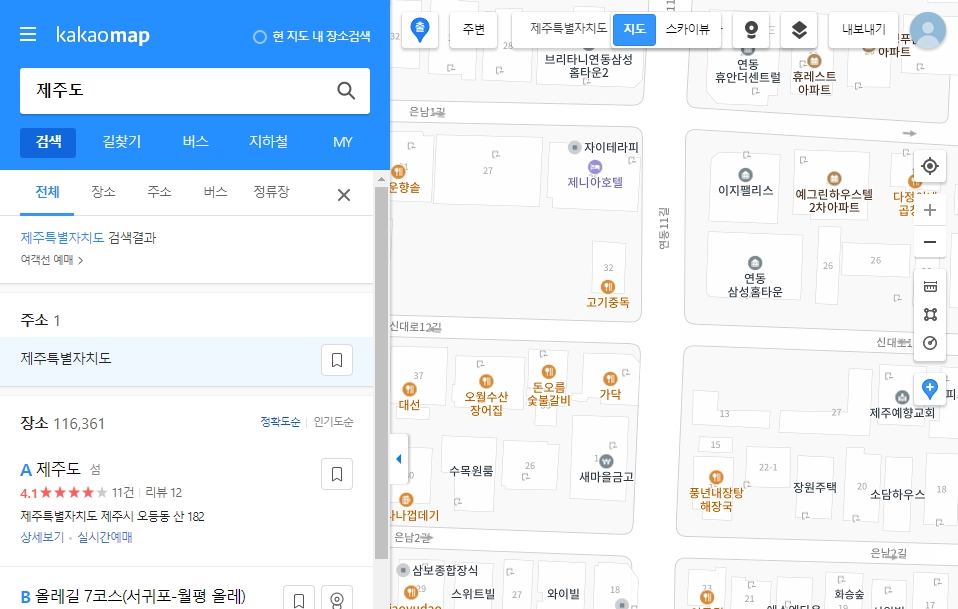Select the 검색 tab
The image size is (958, 609).
click(x=48, y=142)
